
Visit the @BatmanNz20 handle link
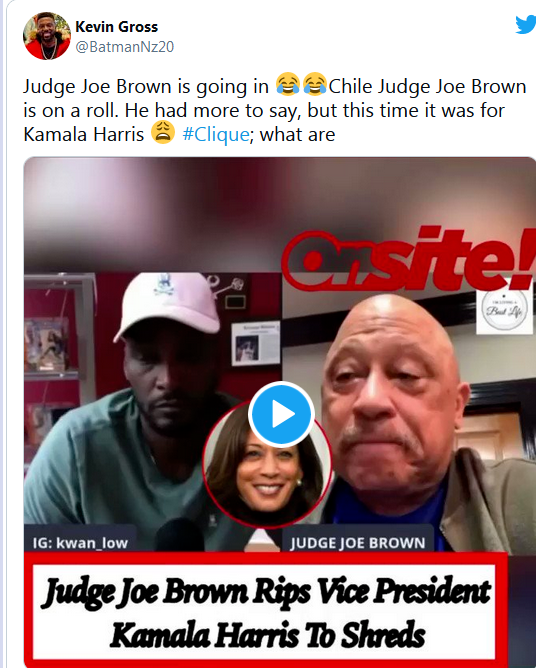tap(124, 46)
